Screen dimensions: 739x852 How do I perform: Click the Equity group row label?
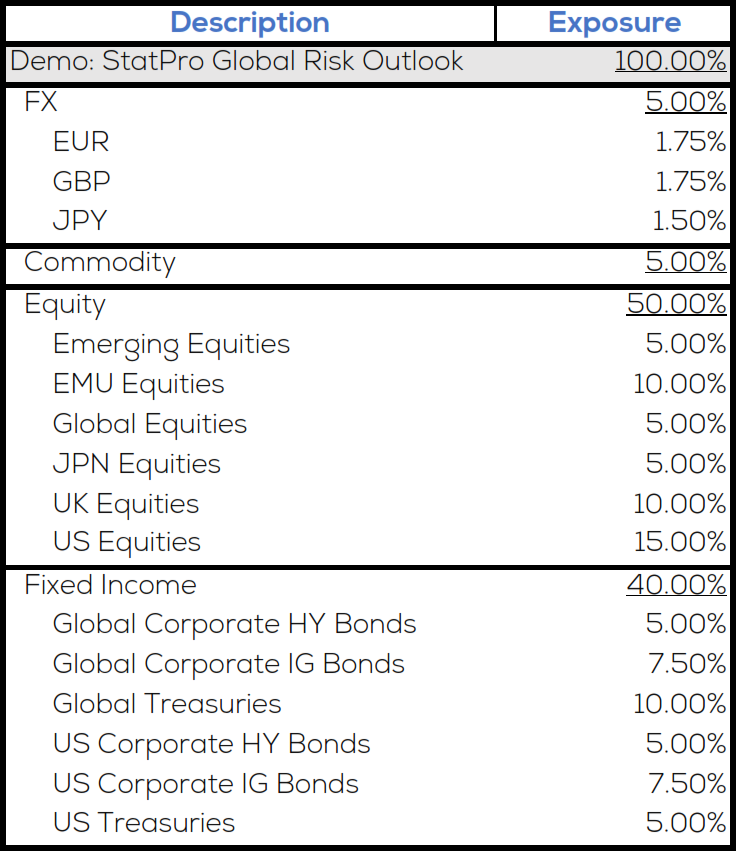pyautogui.click(x=65, y=304)
